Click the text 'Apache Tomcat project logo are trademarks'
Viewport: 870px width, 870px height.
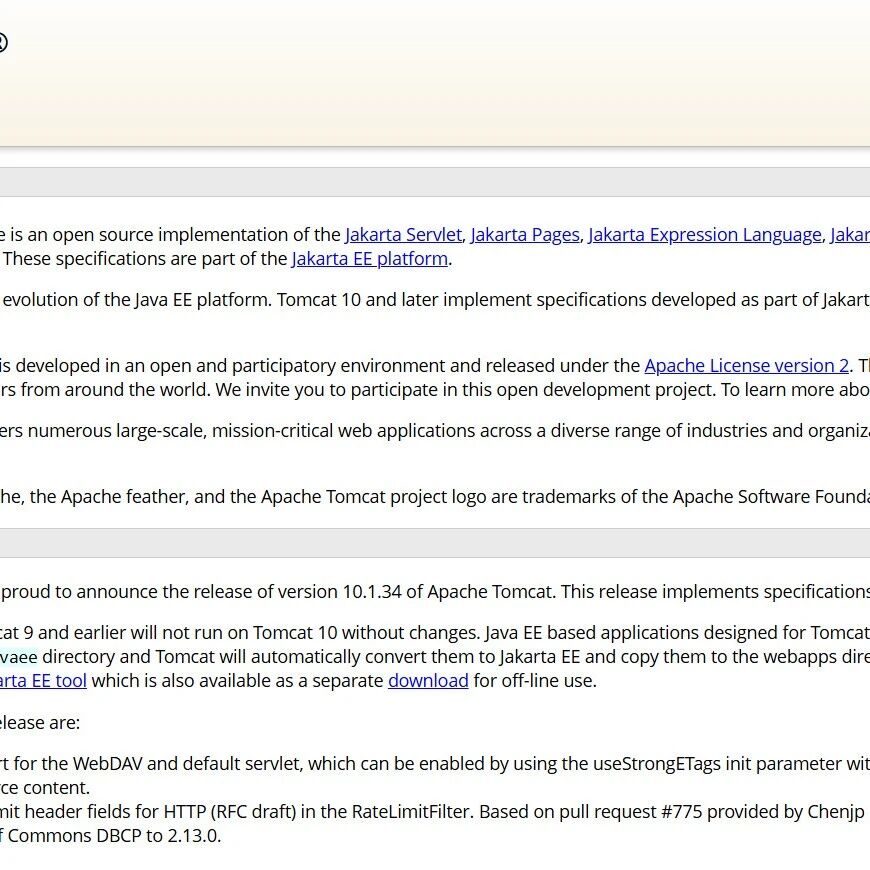tap(438, 497)
